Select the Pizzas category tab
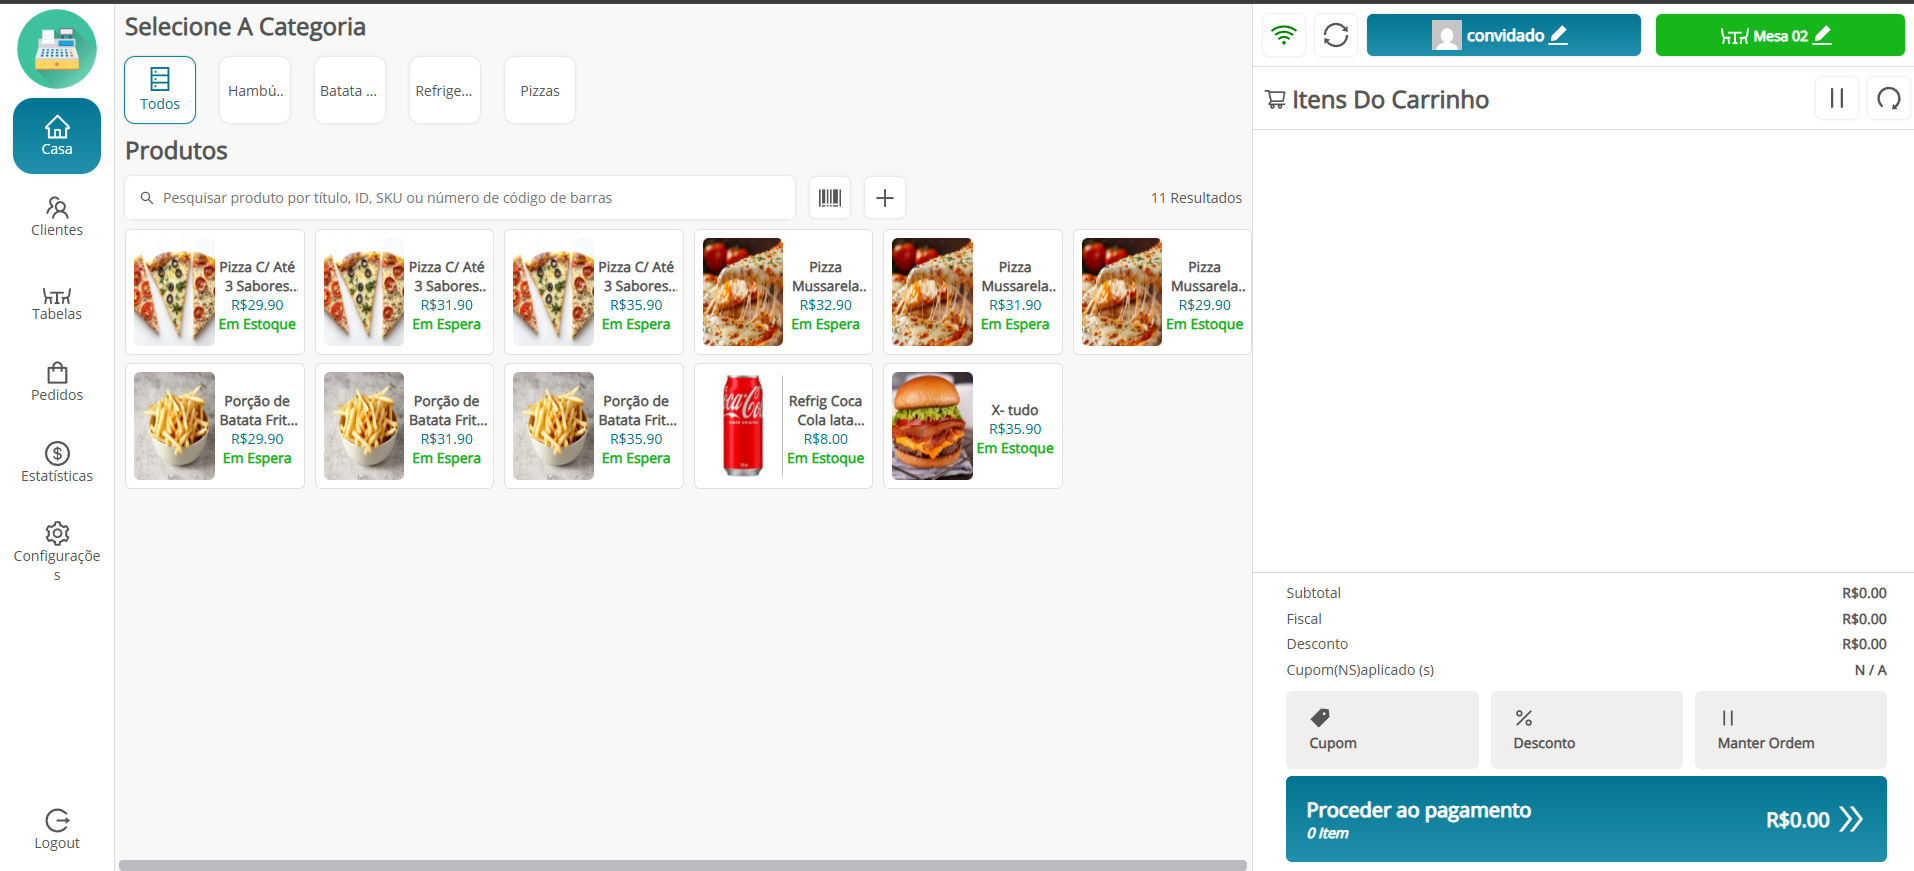The image size is (1914, 871). coord(539,91)
